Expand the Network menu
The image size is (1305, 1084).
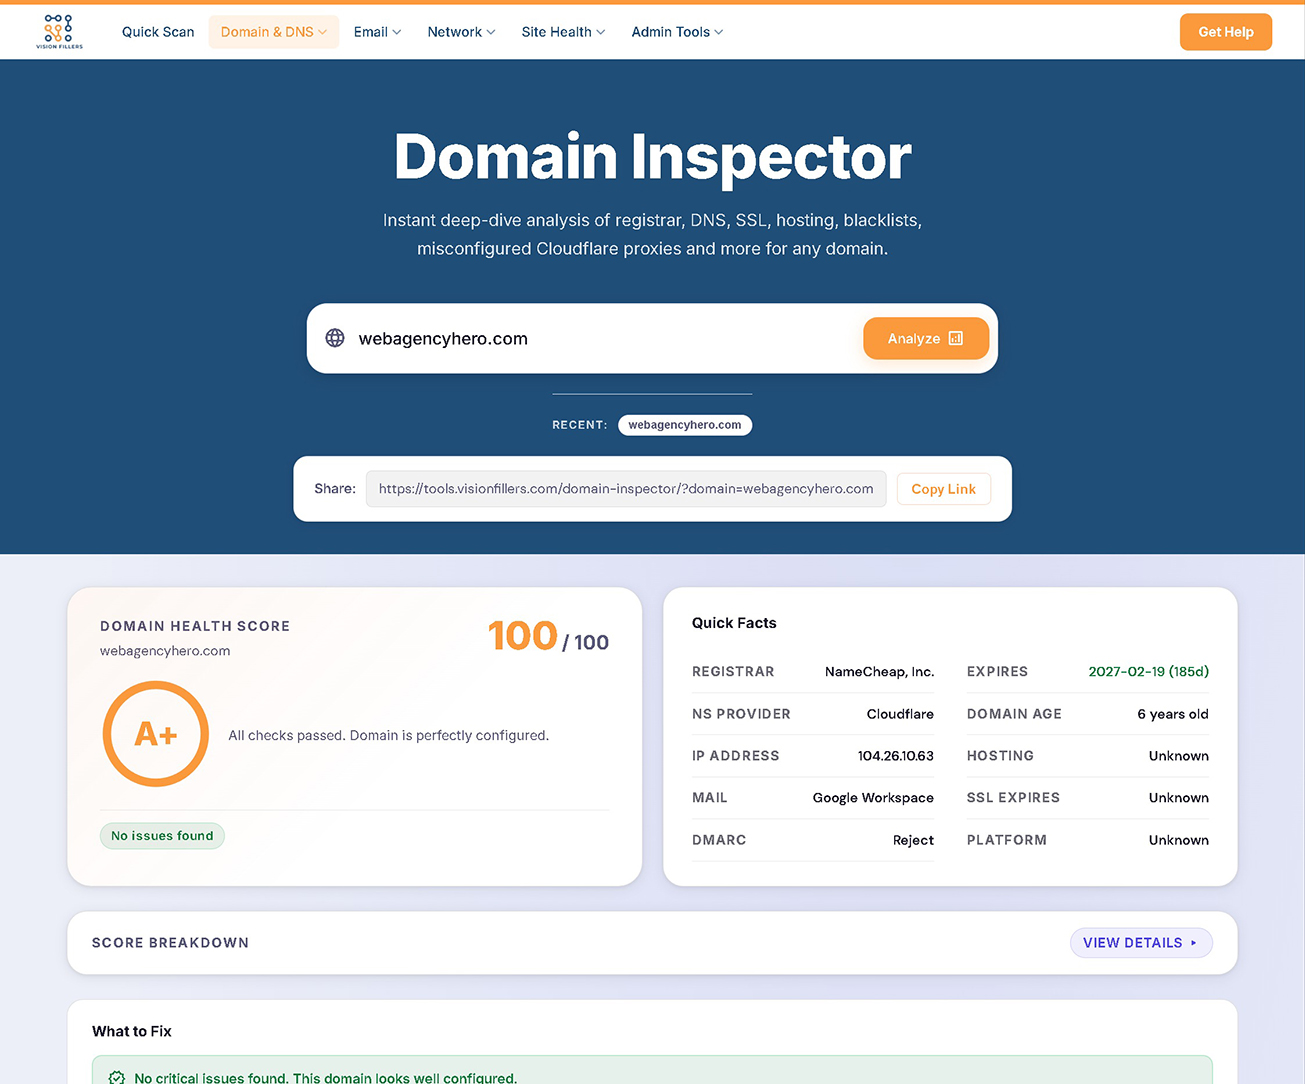(461, 32)
